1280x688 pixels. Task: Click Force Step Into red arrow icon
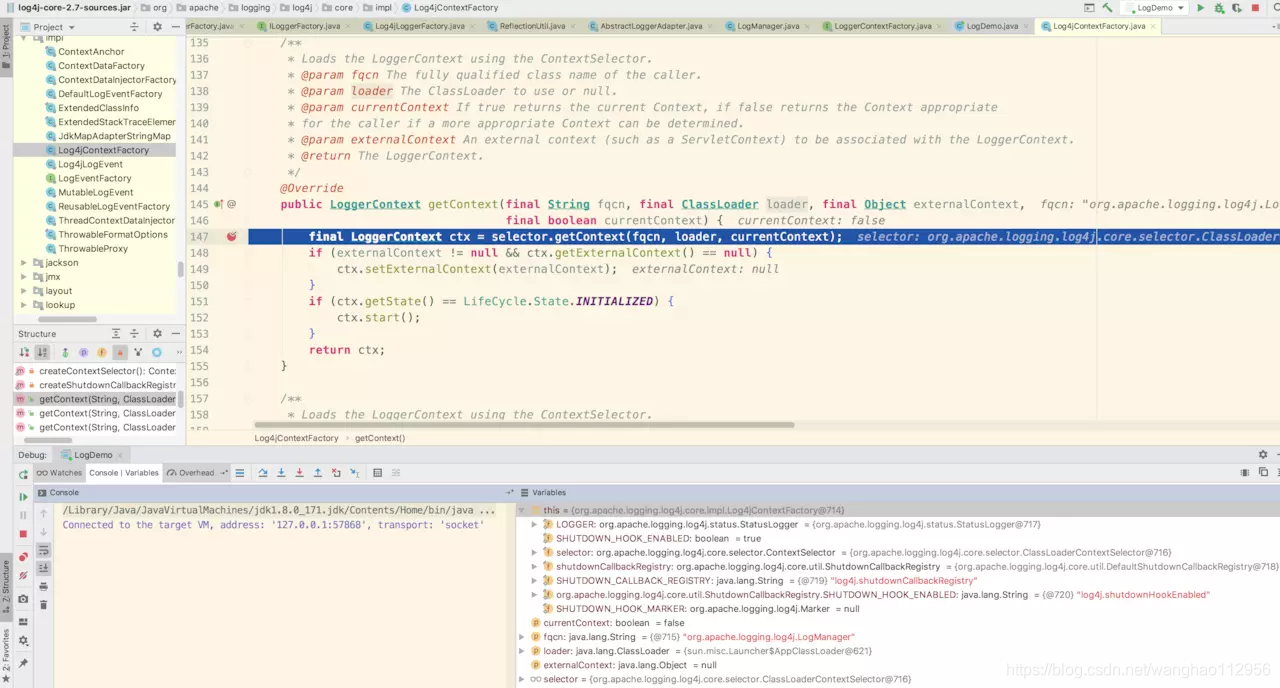[x=299, y=473]
